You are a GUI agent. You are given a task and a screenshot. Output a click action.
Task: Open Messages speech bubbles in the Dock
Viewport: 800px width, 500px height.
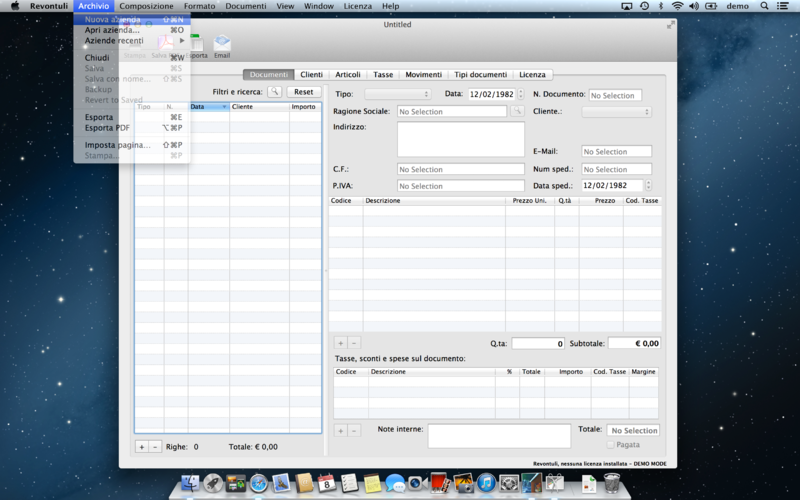tap(395, 483)
